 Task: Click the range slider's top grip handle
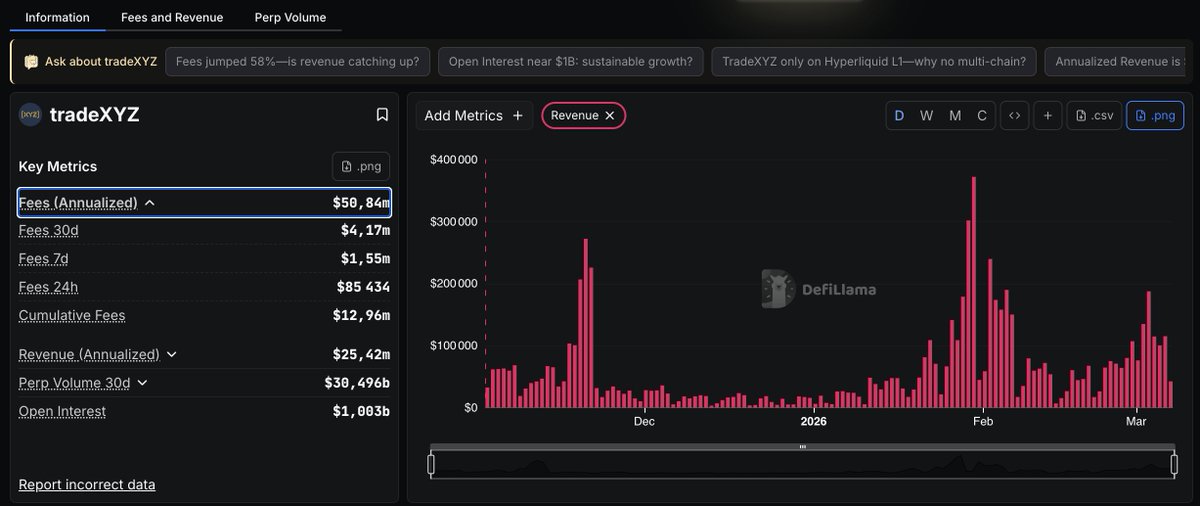[803, 447]
